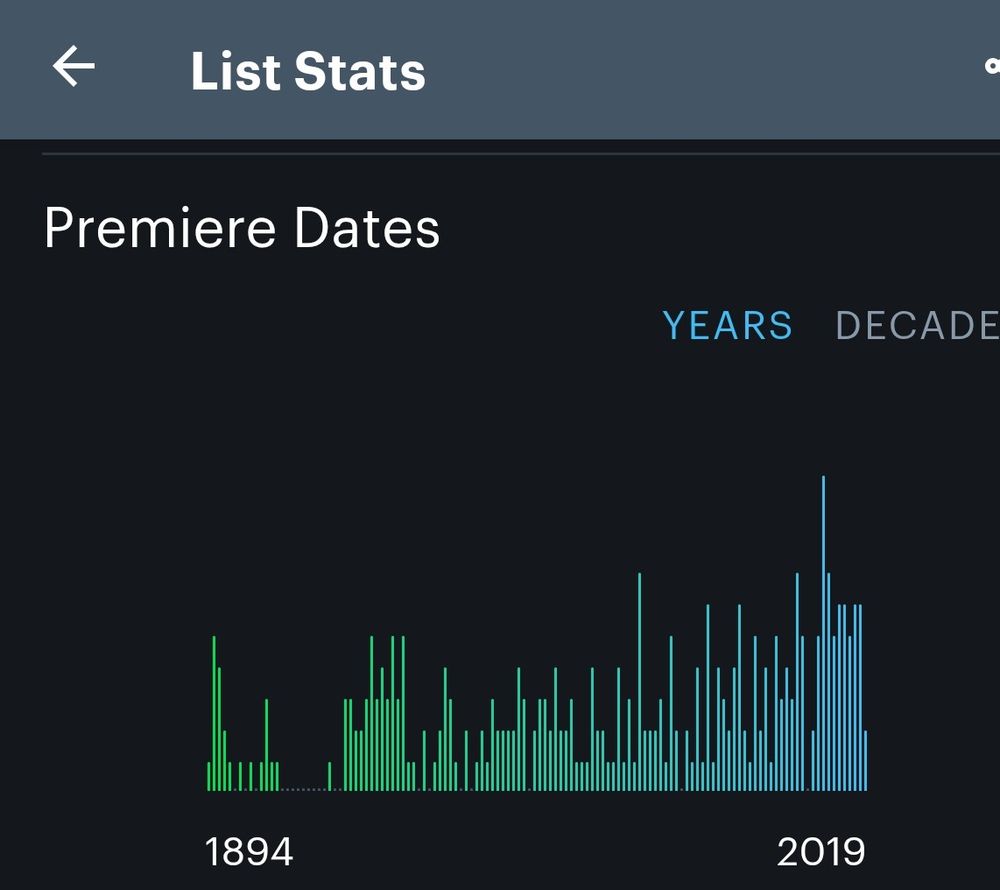This screenshot has width=1000, height=890.
Task: Click the 2019 marker on the chart axis
Action: [822, 852]
